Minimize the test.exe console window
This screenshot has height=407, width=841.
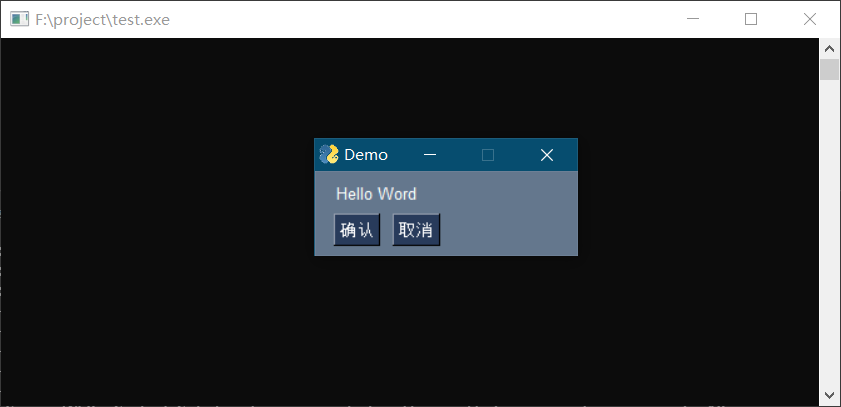(693, 19)
